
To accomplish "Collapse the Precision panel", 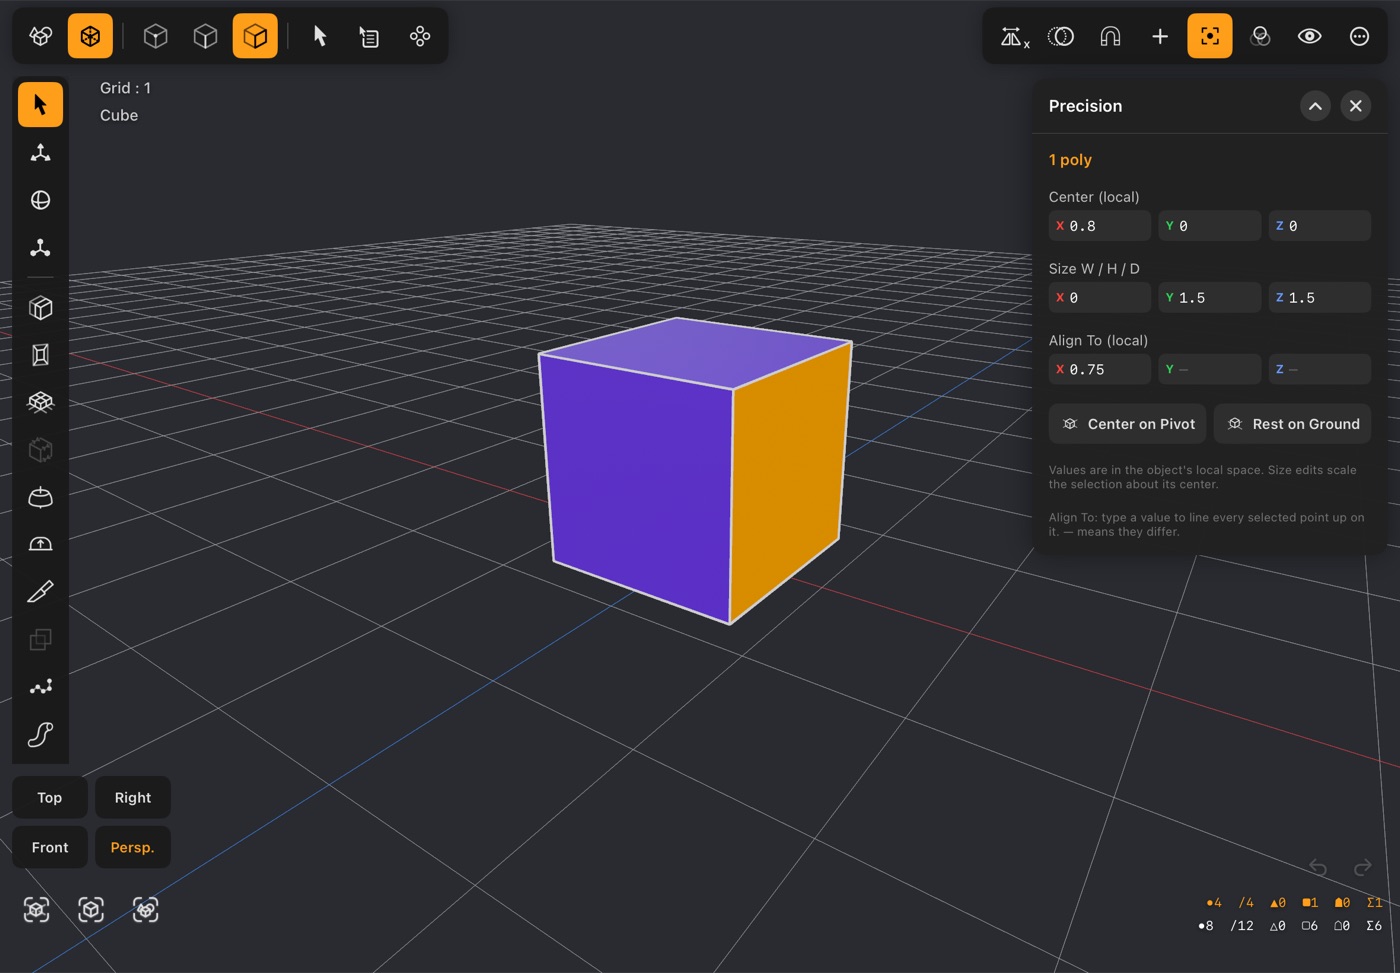I will [x=1315, y=106].
